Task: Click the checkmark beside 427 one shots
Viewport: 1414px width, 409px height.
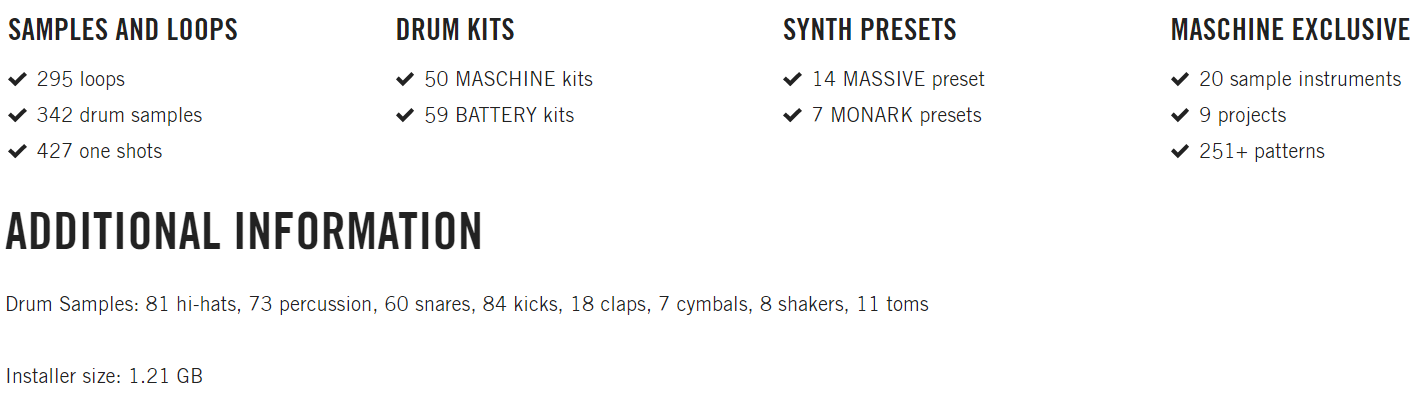Action: pos(16,151)
